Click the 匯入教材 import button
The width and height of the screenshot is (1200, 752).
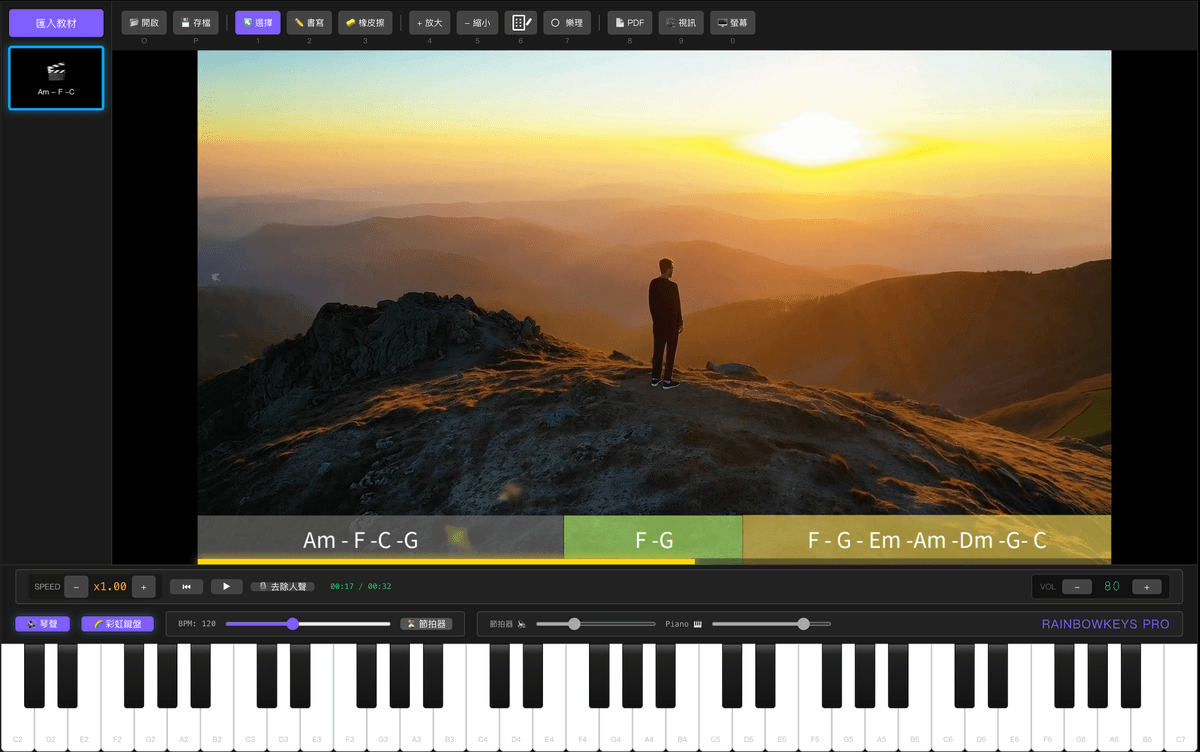point(56,22)
